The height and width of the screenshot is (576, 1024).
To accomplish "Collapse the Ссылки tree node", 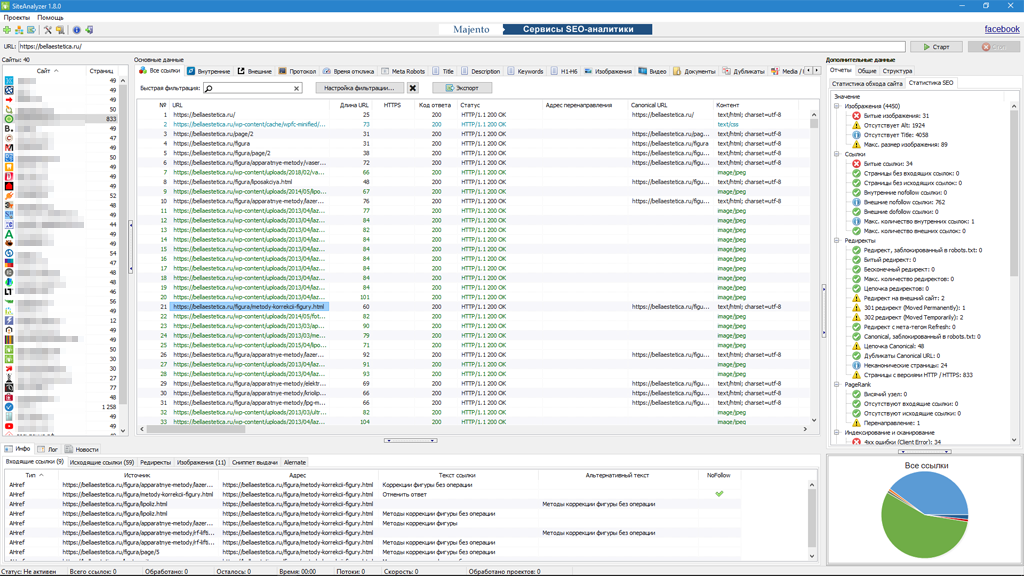I will (x=837, y=154).
